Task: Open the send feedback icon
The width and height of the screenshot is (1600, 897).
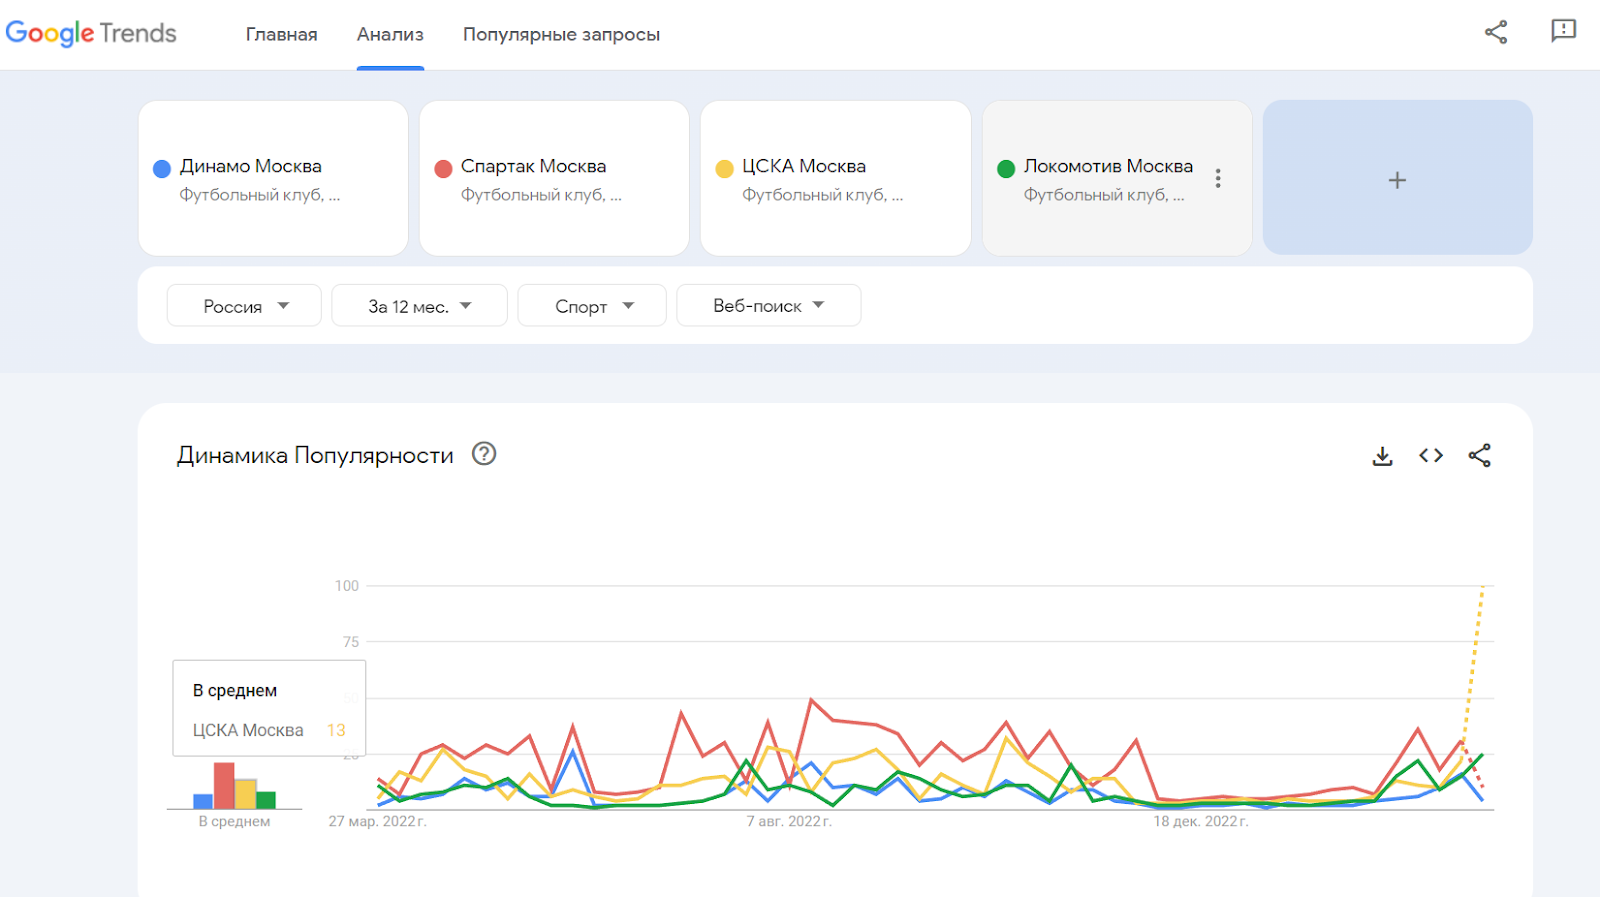Action: coord(1563,32)
